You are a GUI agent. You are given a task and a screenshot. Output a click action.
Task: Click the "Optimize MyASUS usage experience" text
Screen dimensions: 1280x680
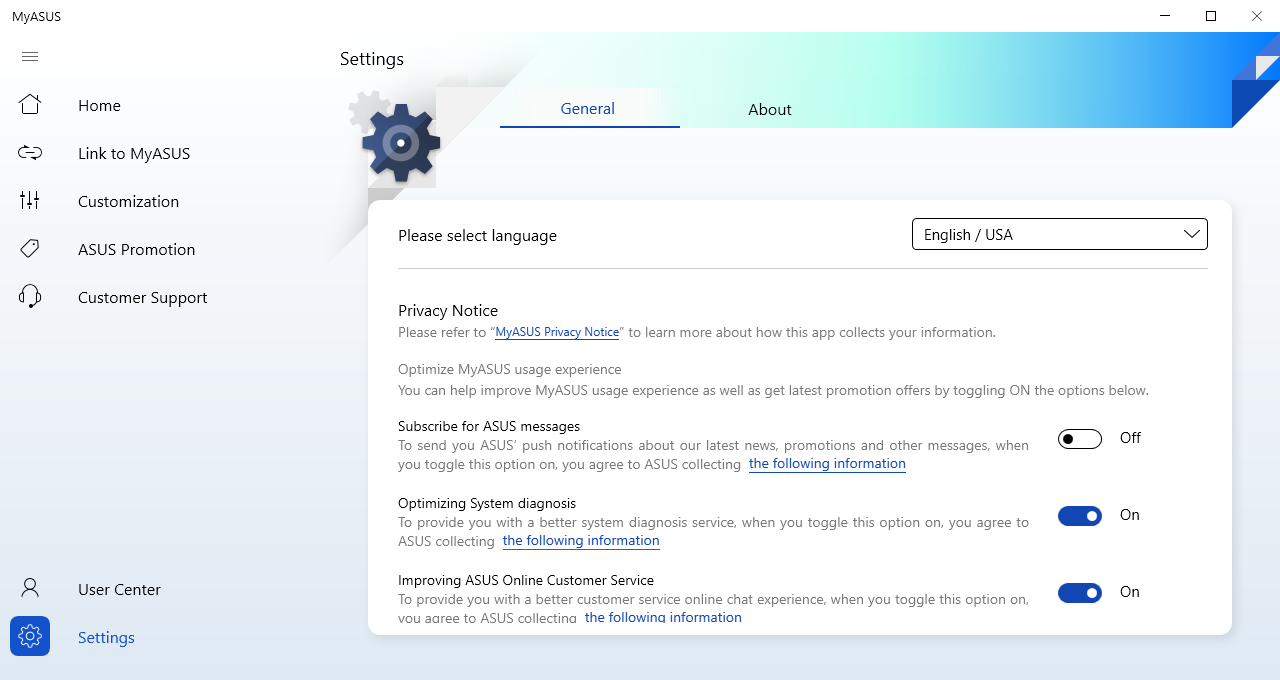(x=510, y=369)
